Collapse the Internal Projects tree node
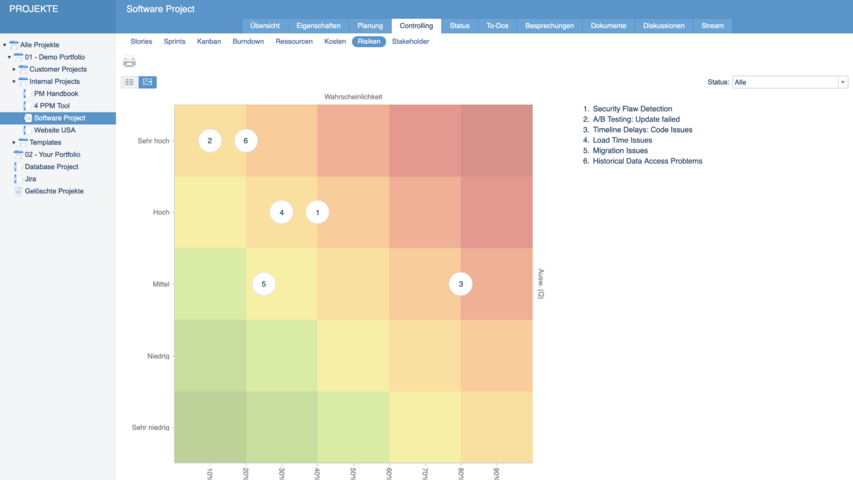 14,82
